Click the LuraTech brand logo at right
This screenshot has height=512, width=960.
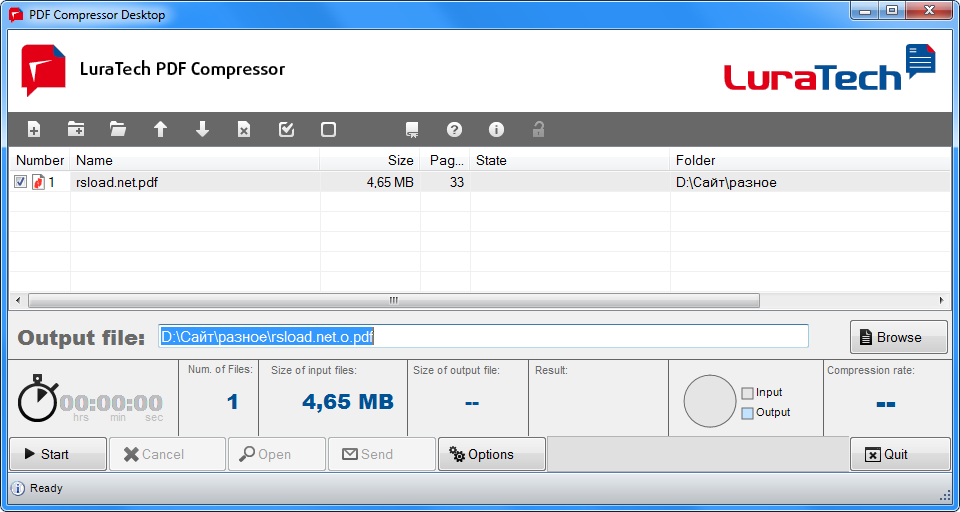coord(830,68)
